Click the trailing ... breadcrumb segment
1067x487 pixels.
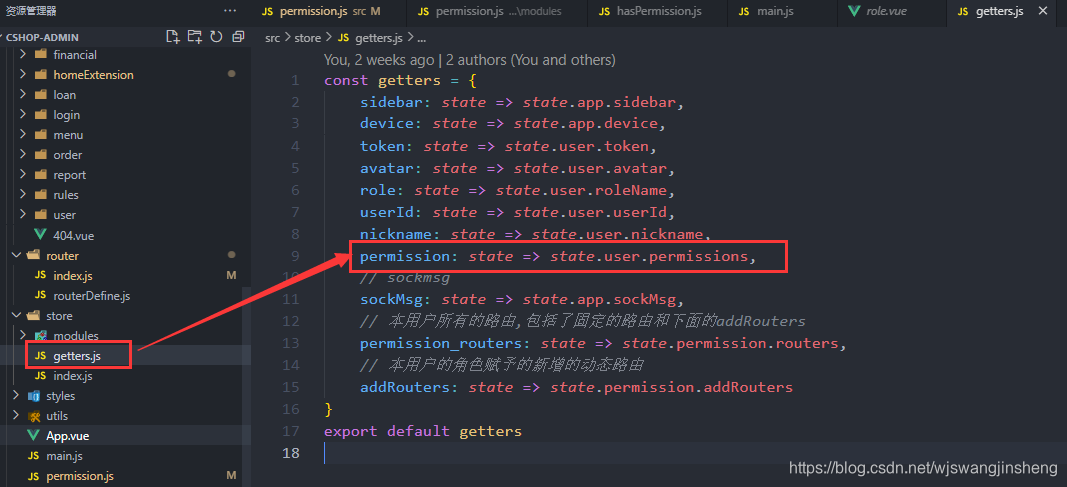[421, 38]
